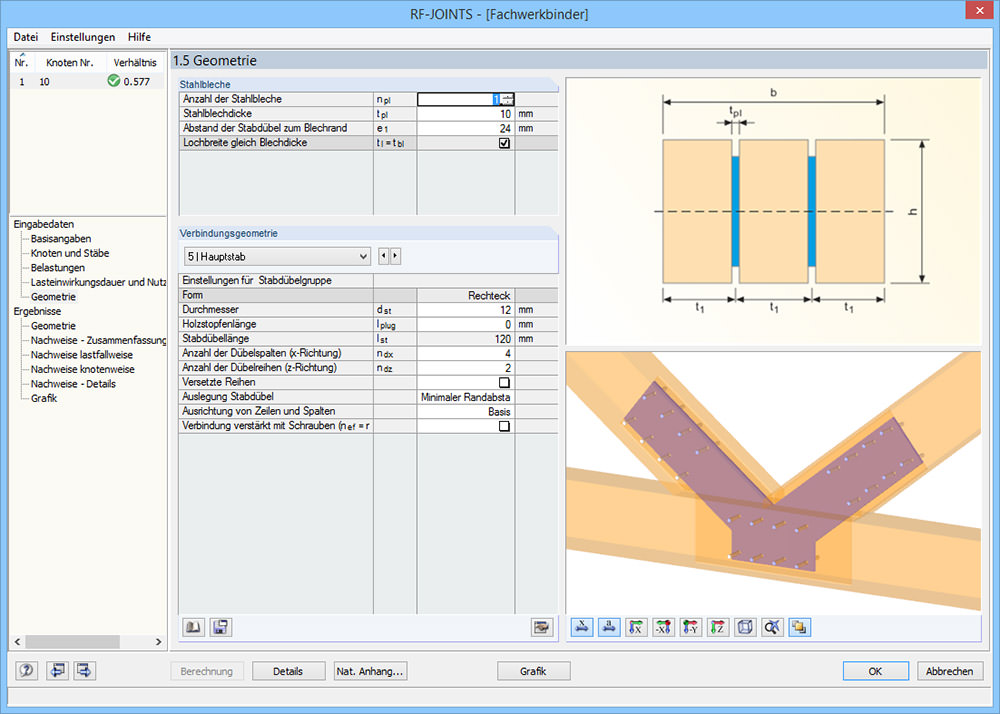The height and width of the screenshot is (714, 1000).
Task: Click spinner on Anzahl der Stahlbleche field
Action: tap(508, 99)
